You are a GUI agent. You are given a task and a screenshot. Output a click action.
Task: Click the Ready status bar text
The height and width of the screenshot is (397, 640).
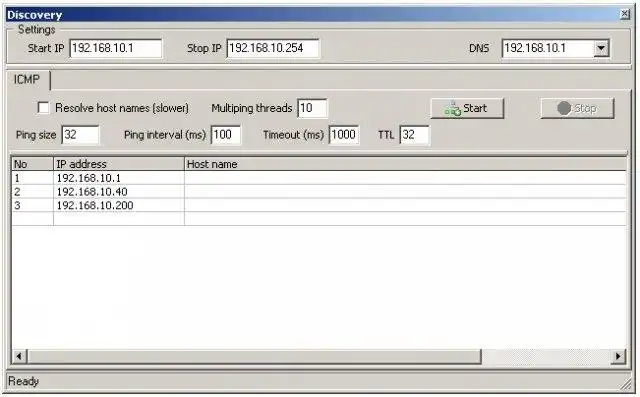pos(23,381)
